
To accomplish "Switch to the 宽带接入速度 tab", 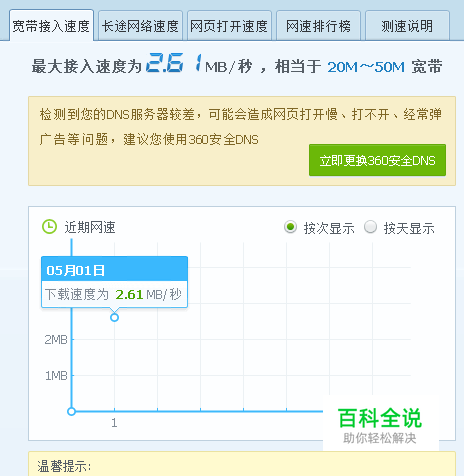I will coord(51,26).
